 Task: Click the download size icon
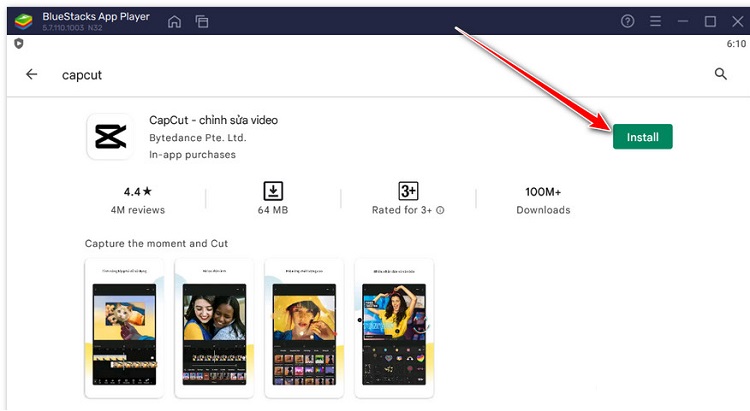[x=273, y=191]
